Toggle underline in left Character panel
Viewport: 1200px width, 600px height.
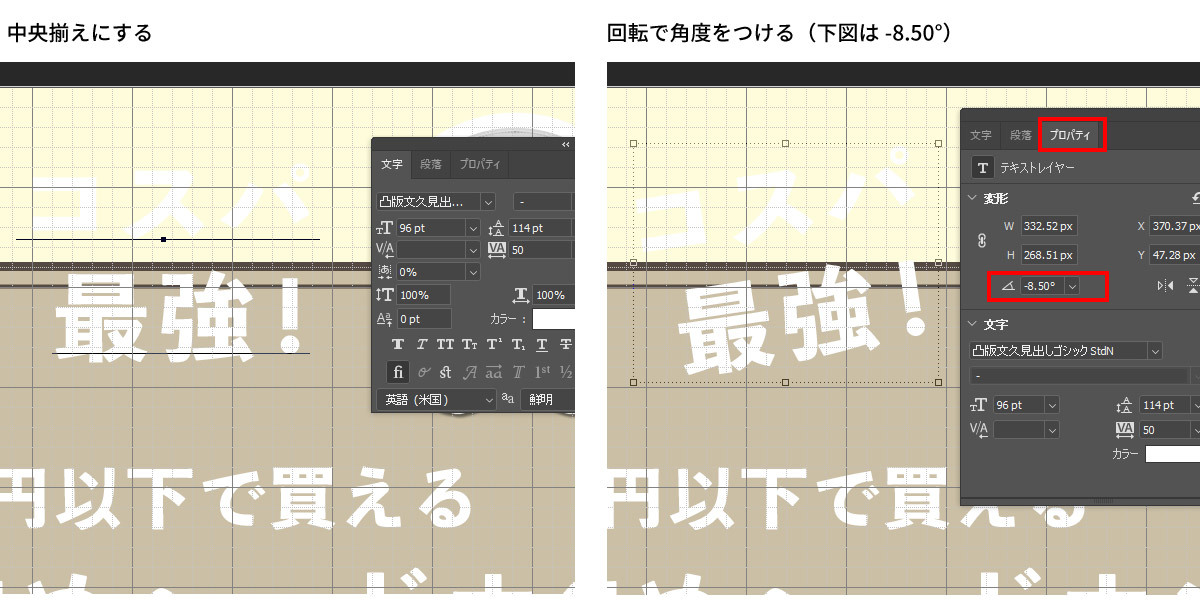pyautogui.click(x=542, y=344)
